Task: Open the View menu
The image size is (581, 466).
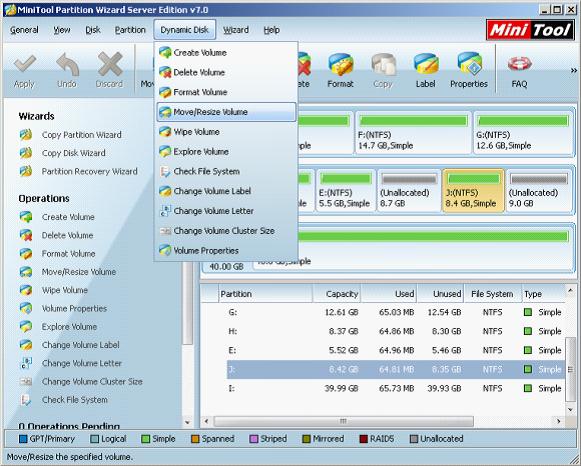Action: [62, 30]
